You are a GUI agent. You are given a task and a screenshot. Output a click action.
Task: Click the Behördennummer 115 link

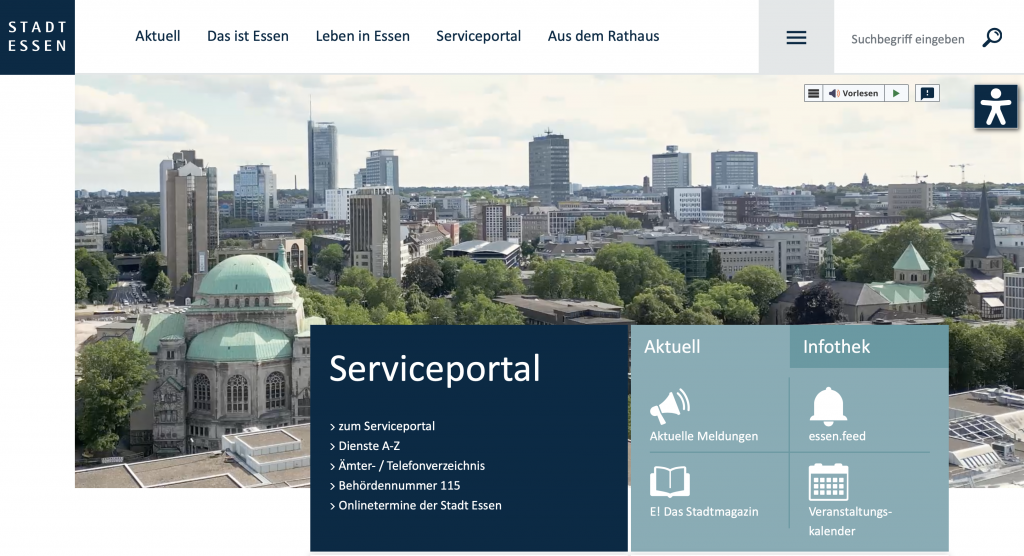point(399,486)
